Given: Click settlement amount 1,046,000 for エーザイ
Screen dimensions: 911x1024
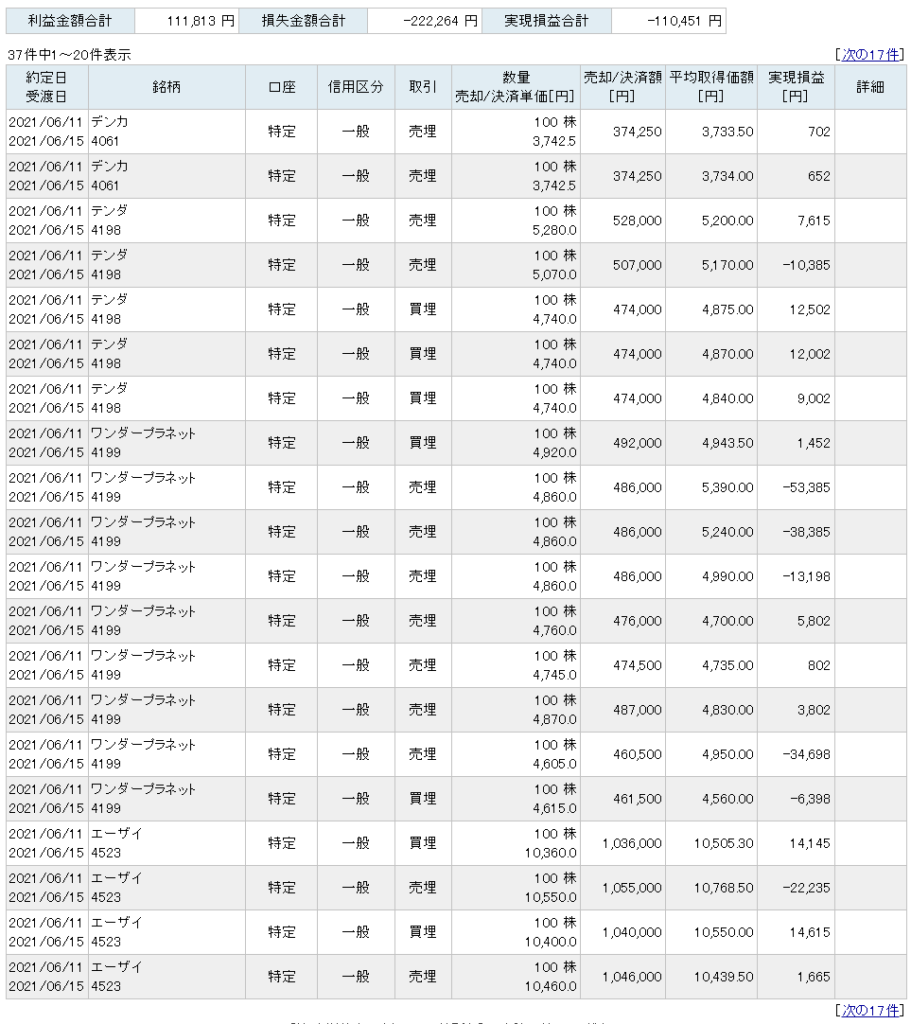Looking at the screenshot, I should coord(631,976).
